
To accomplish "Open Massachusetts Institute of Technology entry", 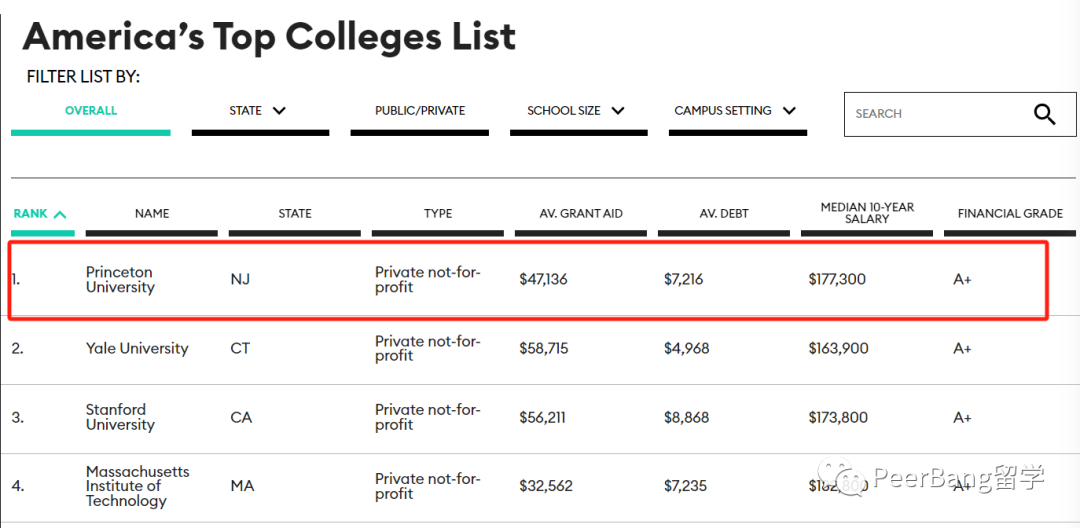I will 137,486.
